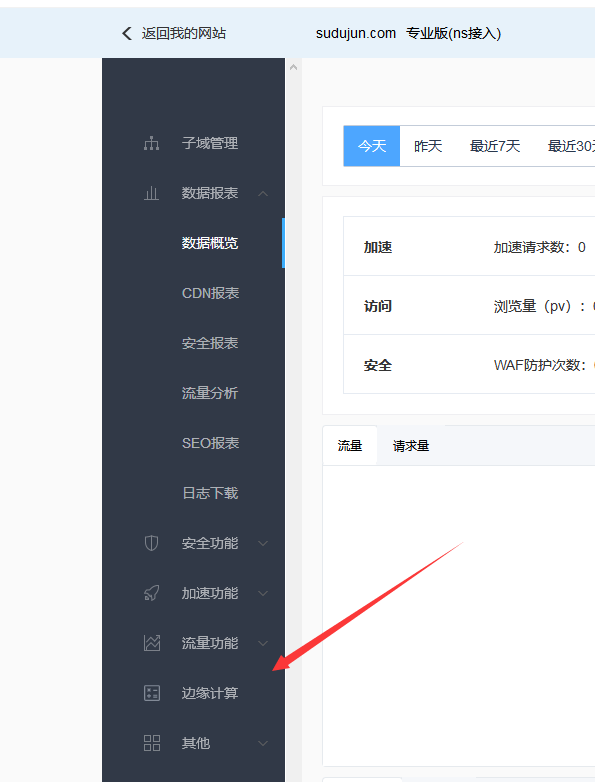Click the back arrow next to 返回我的网站
The height and width of the screenshot is (782, 595).
[127, 33]
